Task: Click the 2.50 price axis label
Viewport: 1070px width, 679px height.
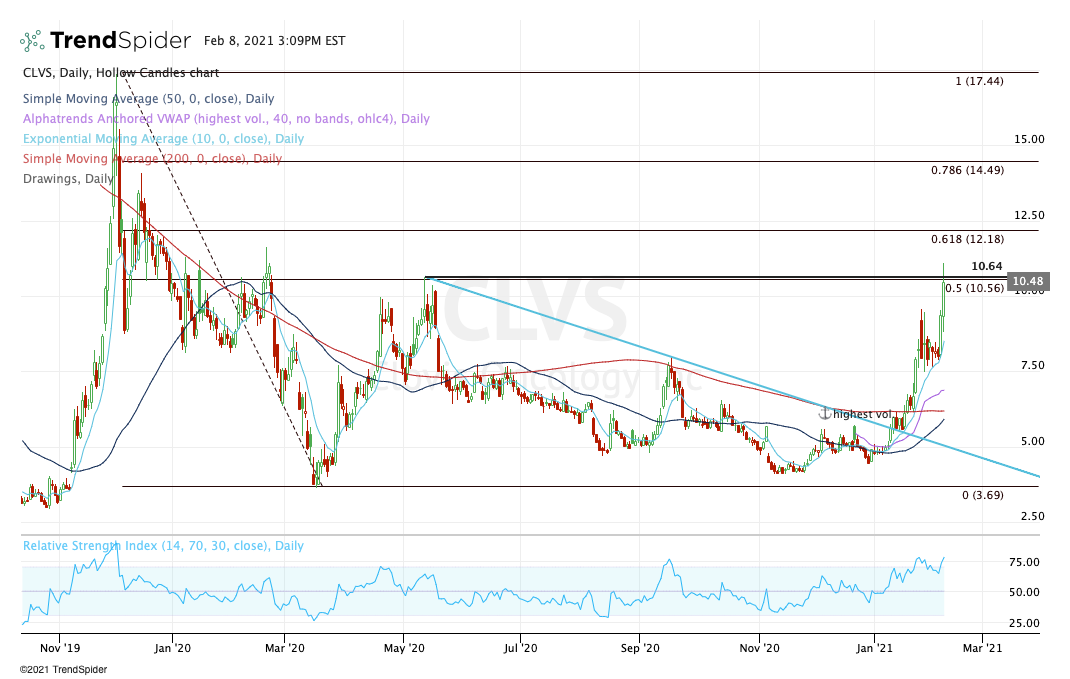Action: point(1032,516)
